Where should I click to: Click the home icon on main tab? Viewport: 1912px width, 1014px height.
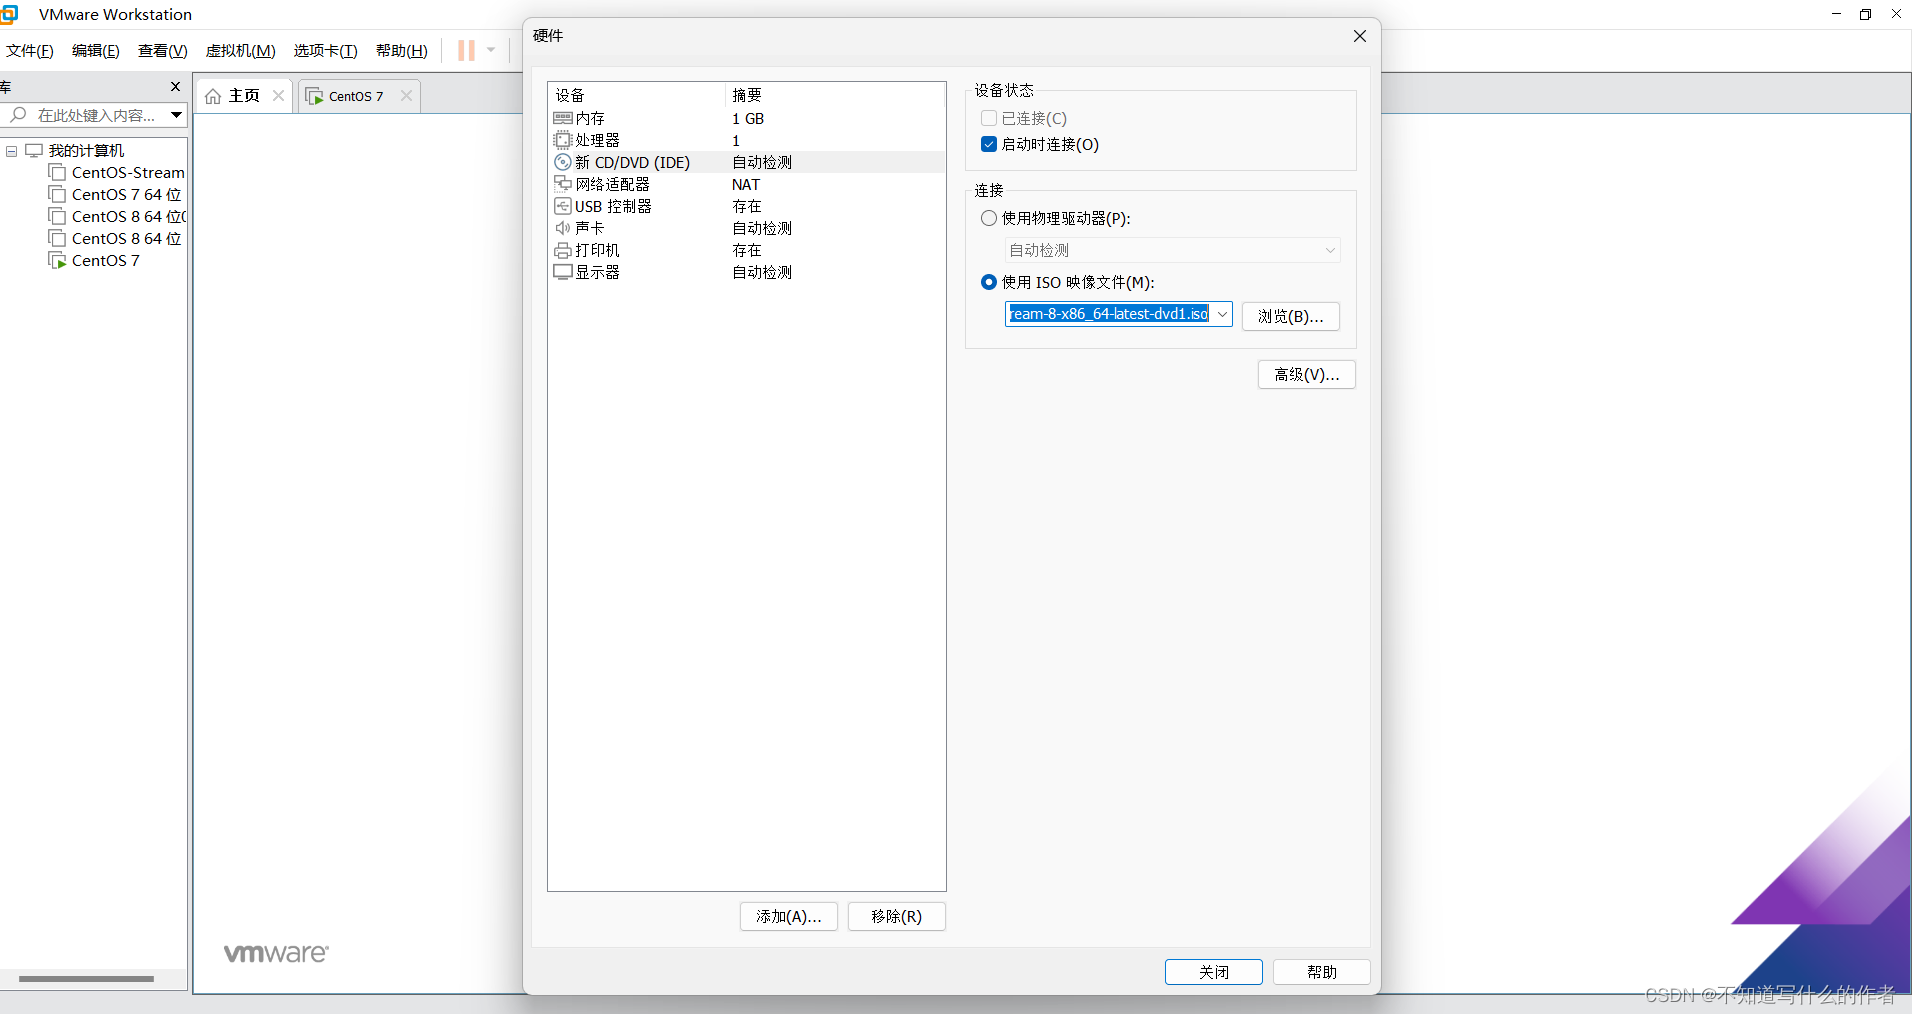(x=213, y=96)
